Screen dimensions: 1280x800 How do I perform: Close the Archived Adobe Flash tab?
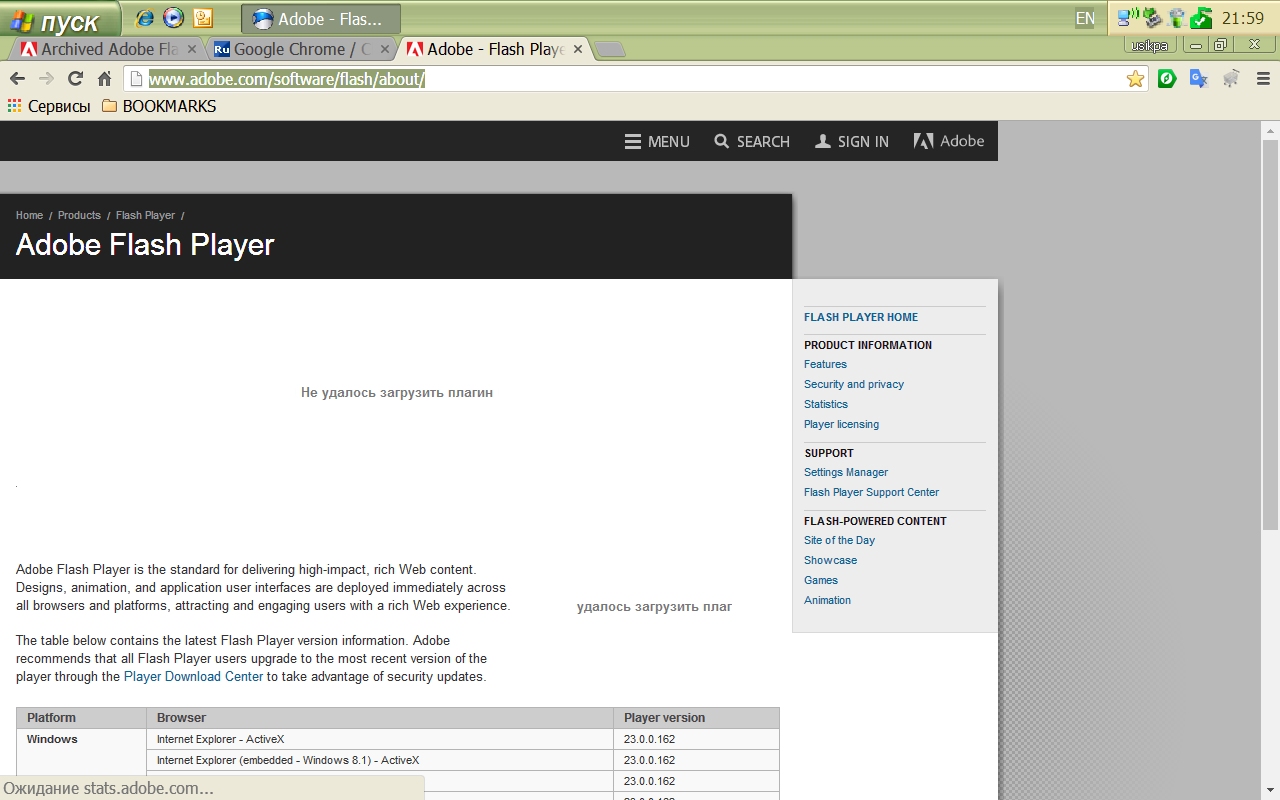click(192, 49)
